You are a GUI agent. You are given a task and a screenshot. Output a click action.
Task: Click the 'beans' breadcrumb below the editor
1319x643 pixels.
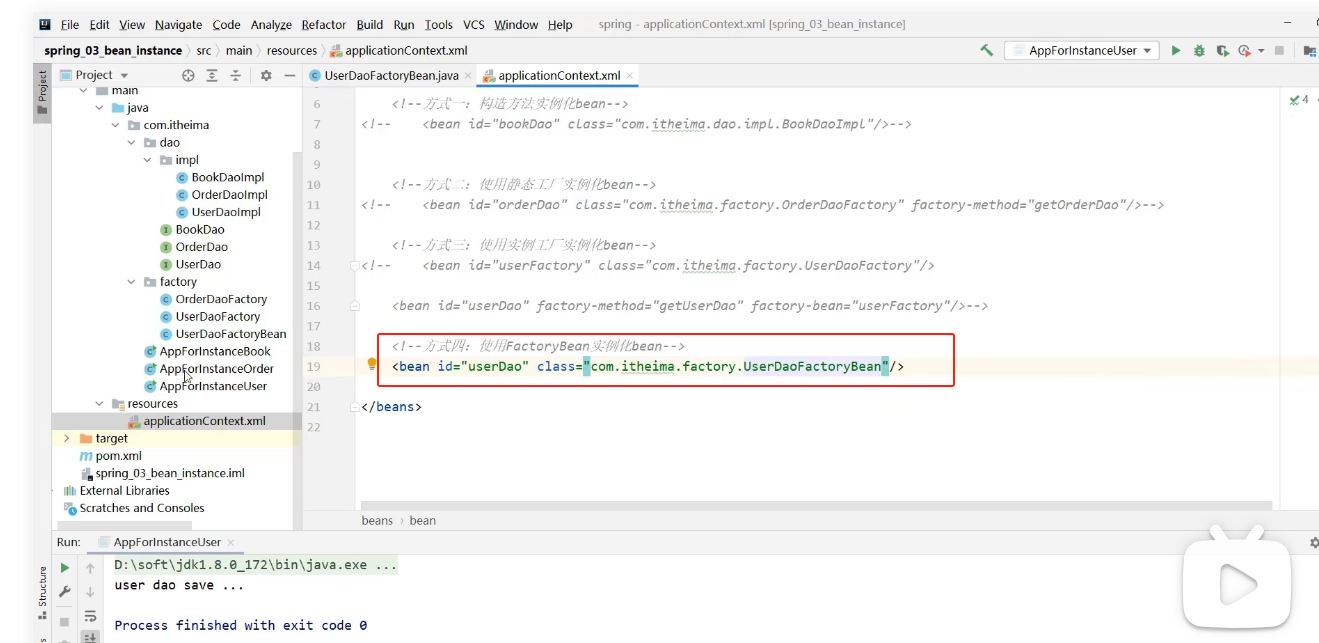pos(377,520)
